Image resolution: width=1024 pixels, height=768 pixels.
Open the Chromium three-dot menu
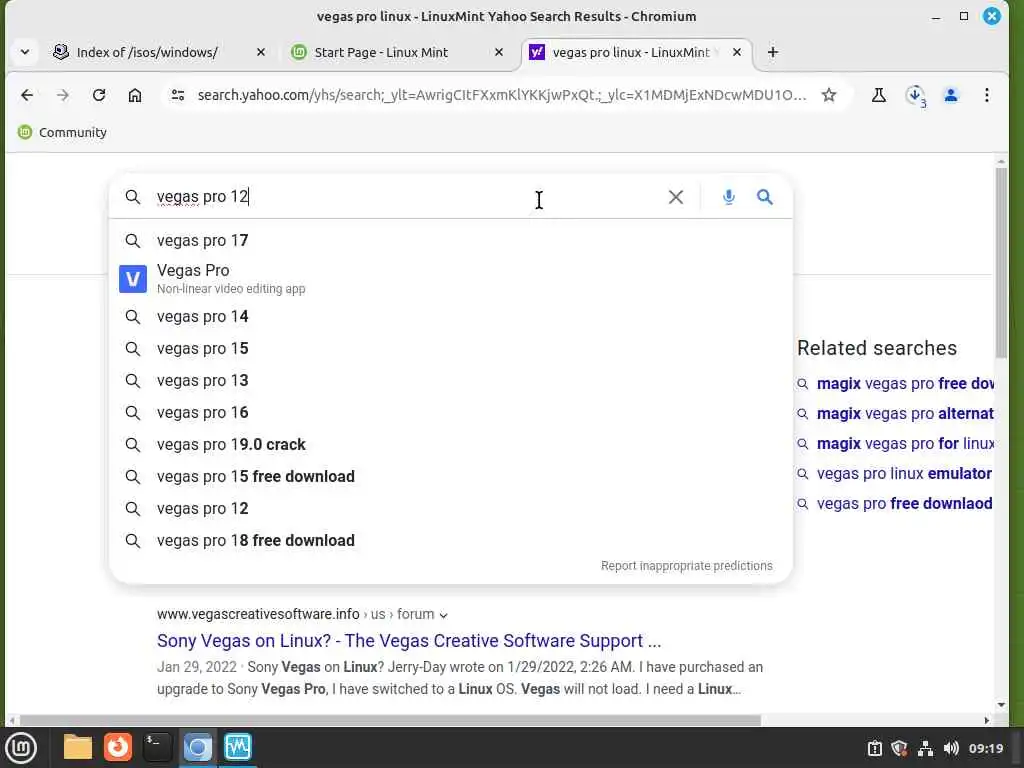986,95
